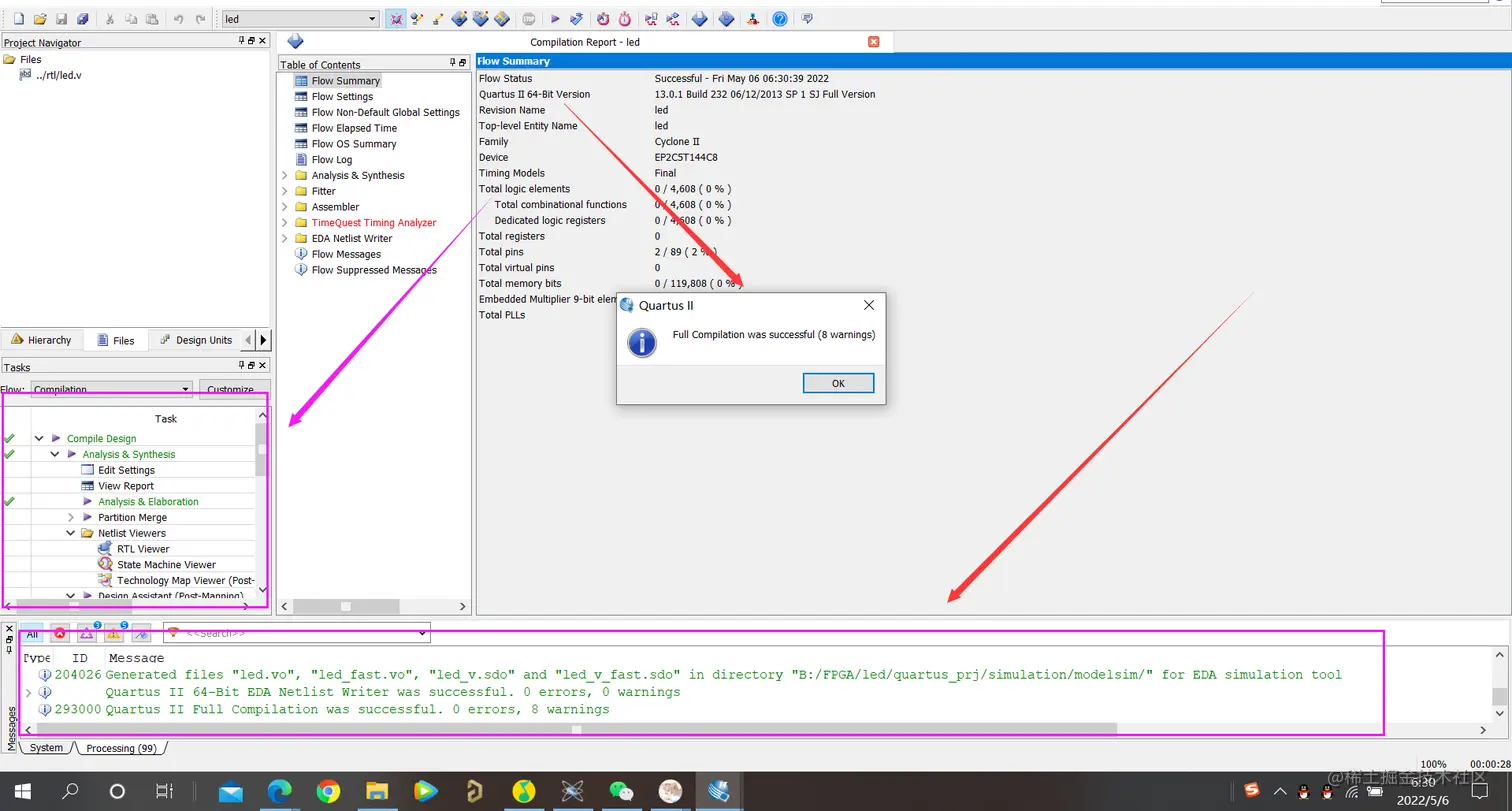Click the Start Compilation play icon

point(555,19)
